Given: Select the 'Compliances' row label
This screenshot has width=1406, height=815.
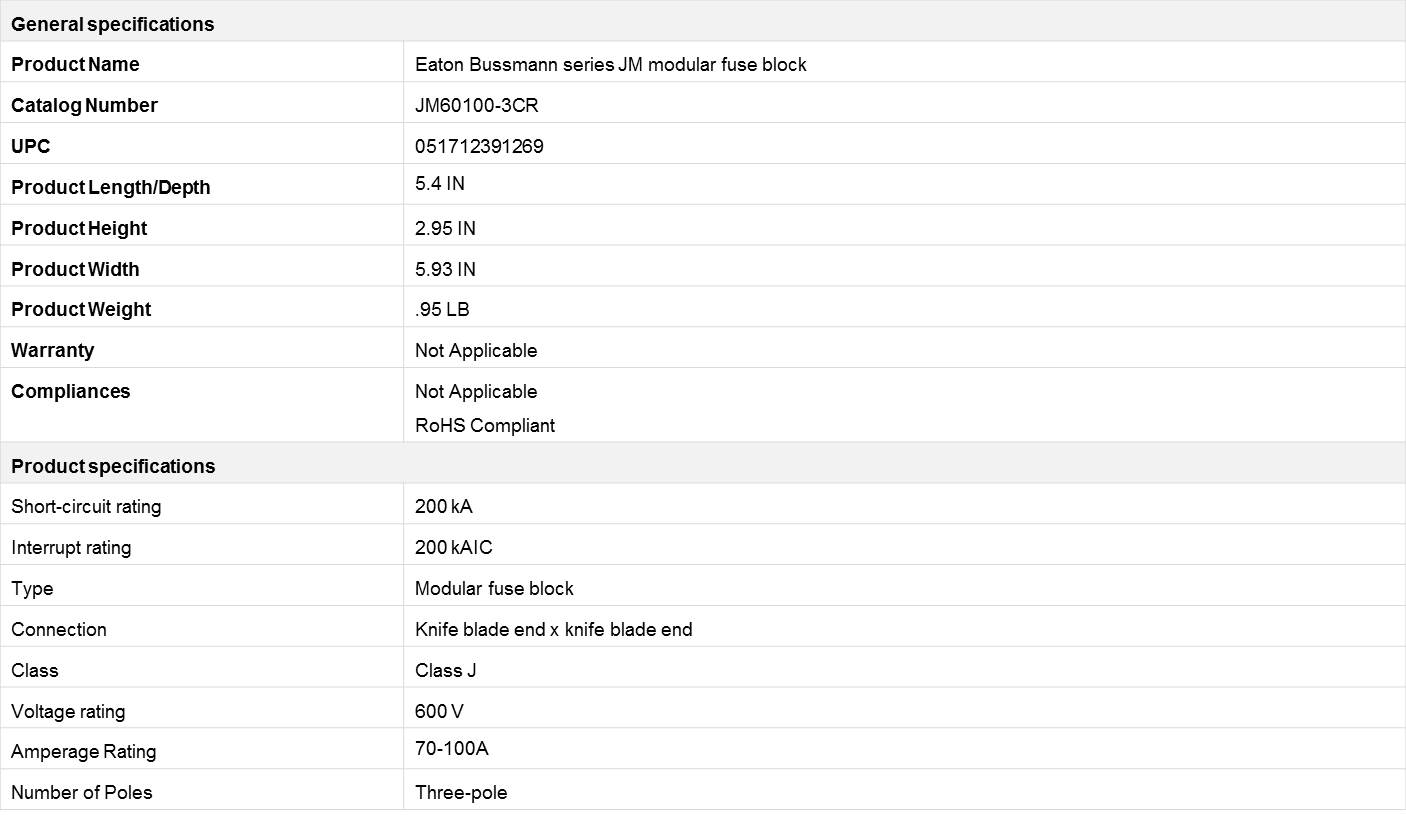Looking at the screenshot, I should click(x=70, y=392).
